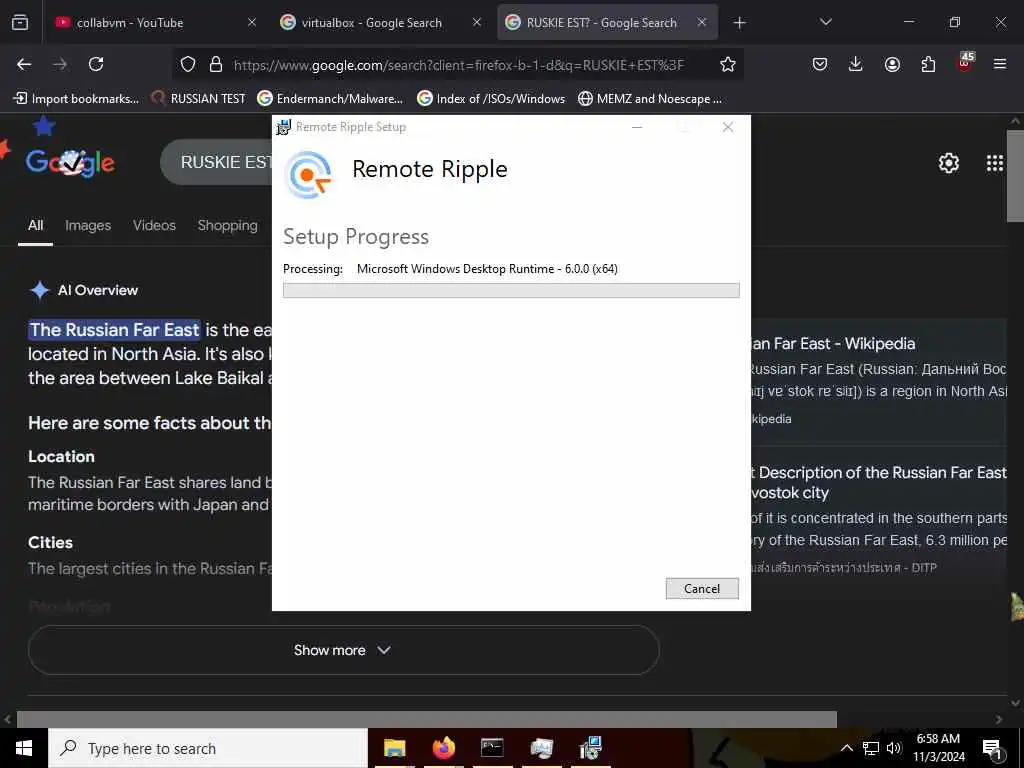The image size is (1024, 768).
Task: Open Firefox from the taskbar
Action: tap(443, 748)
